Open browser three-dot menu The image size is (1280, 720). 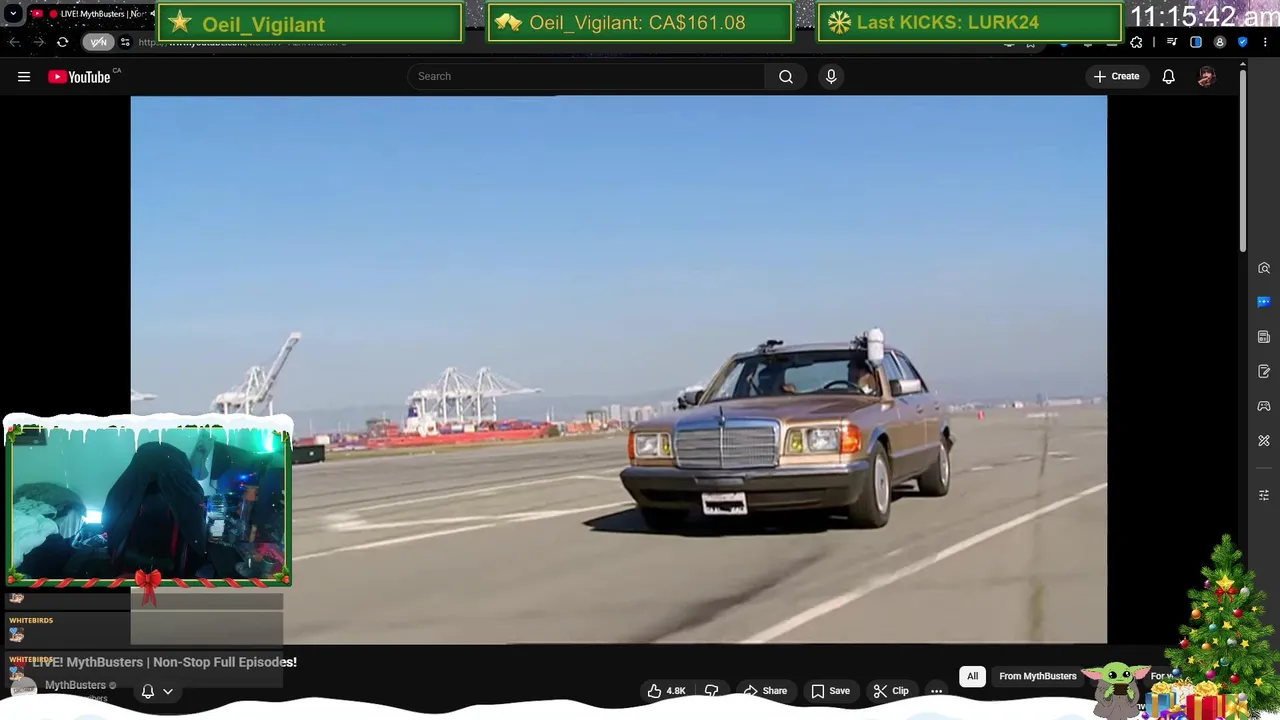click(1265, 42)
